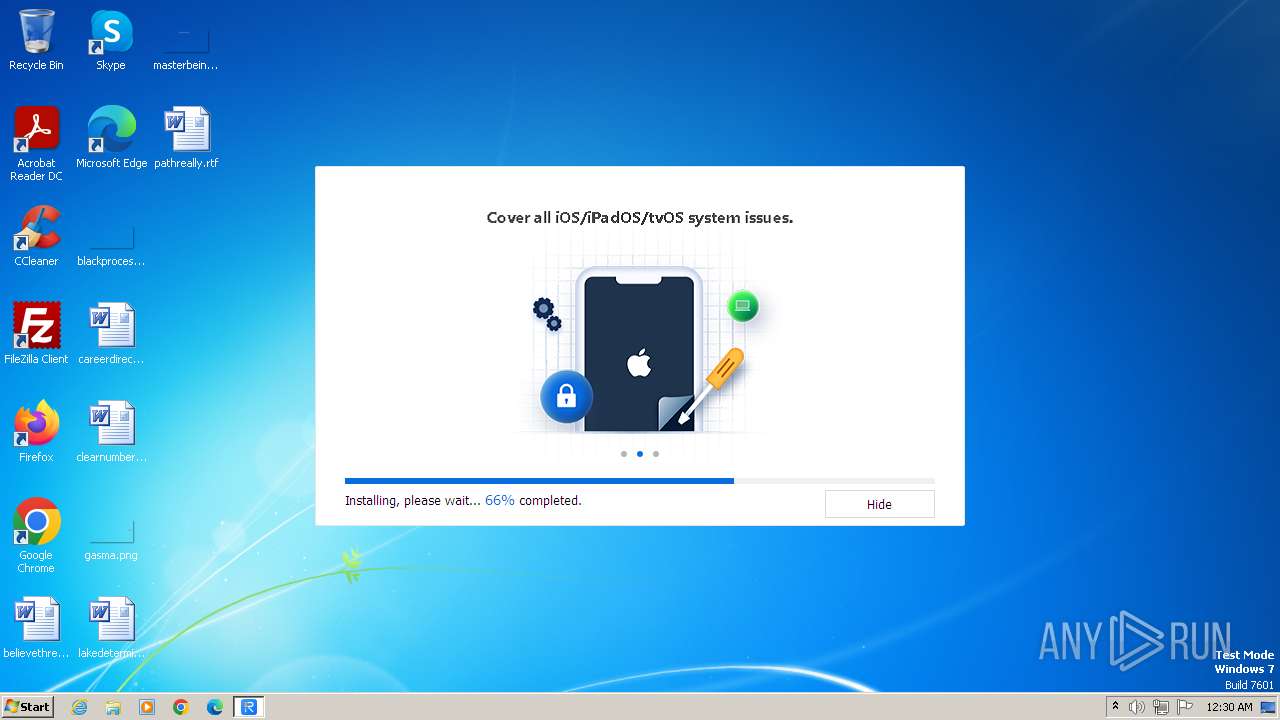Image resolution: width=1280 pixels, height=720 pixels.
Task: Click the 66% completed status text
Action: click(533, 500)
